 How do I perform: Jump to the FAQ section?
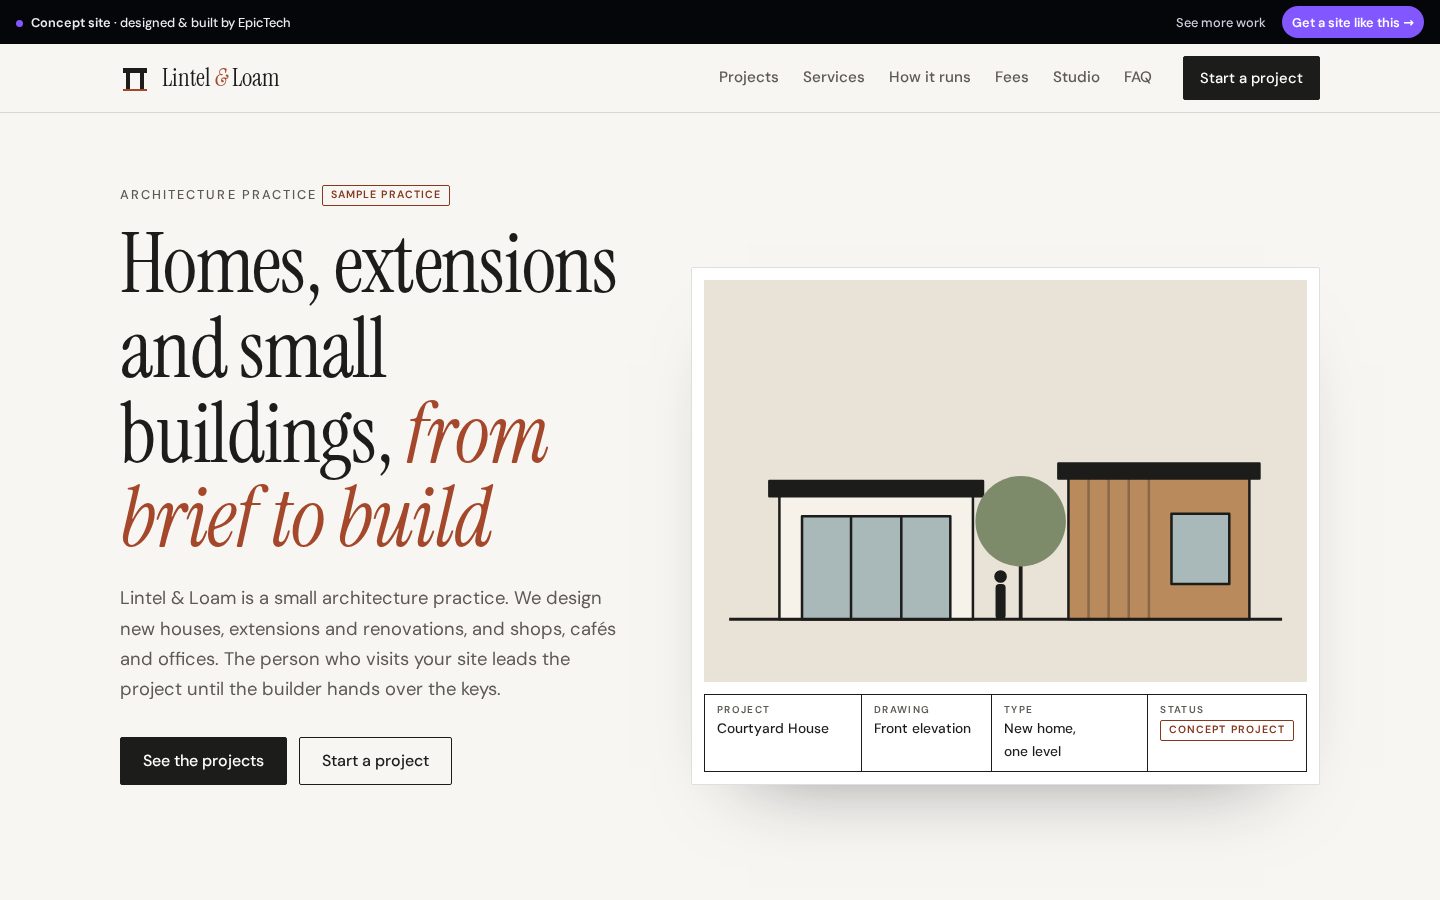click(1137, 77)
